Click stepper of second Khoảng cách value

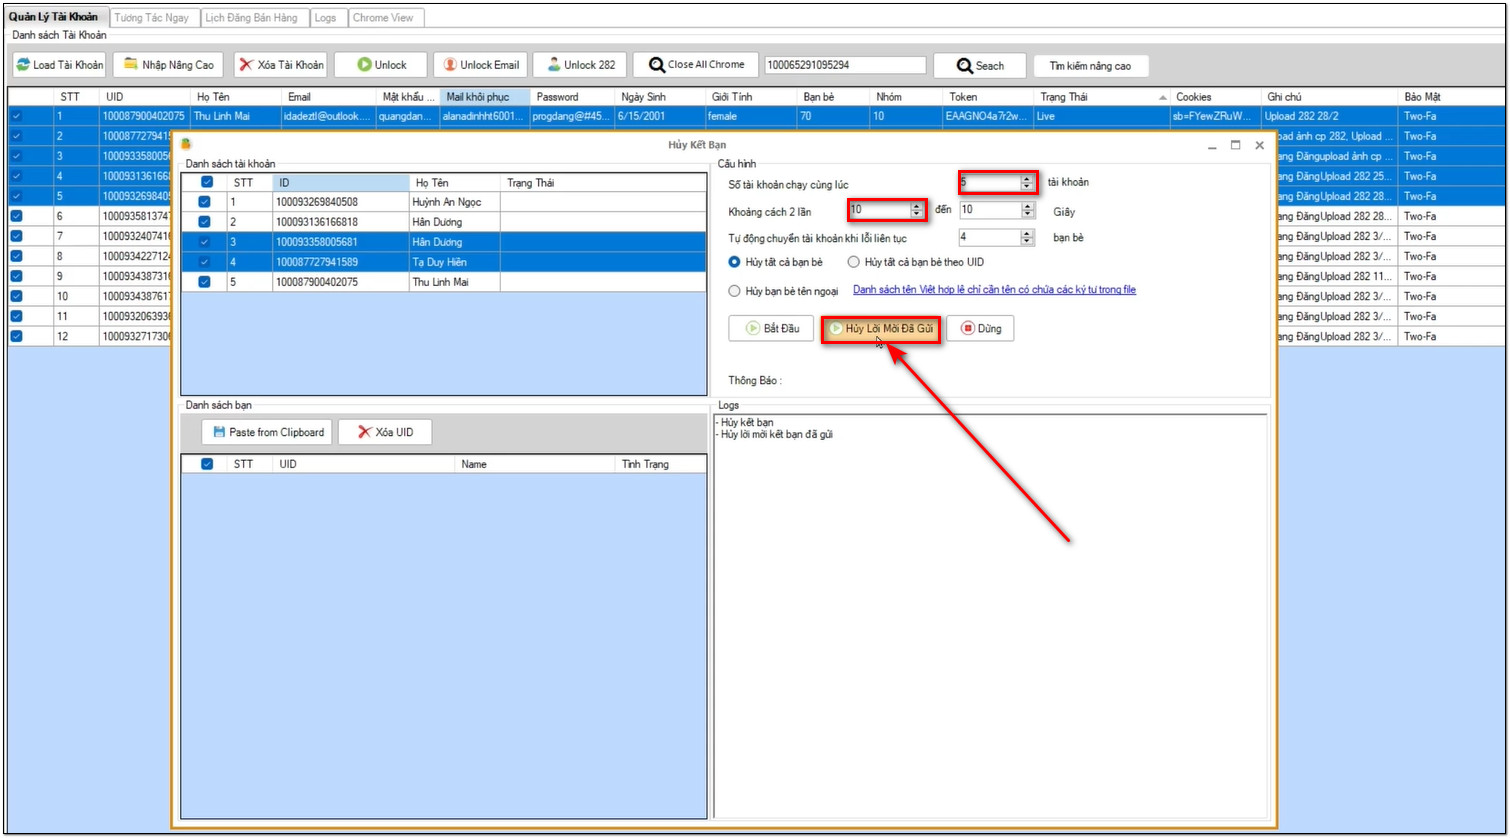coord(1027,210)
